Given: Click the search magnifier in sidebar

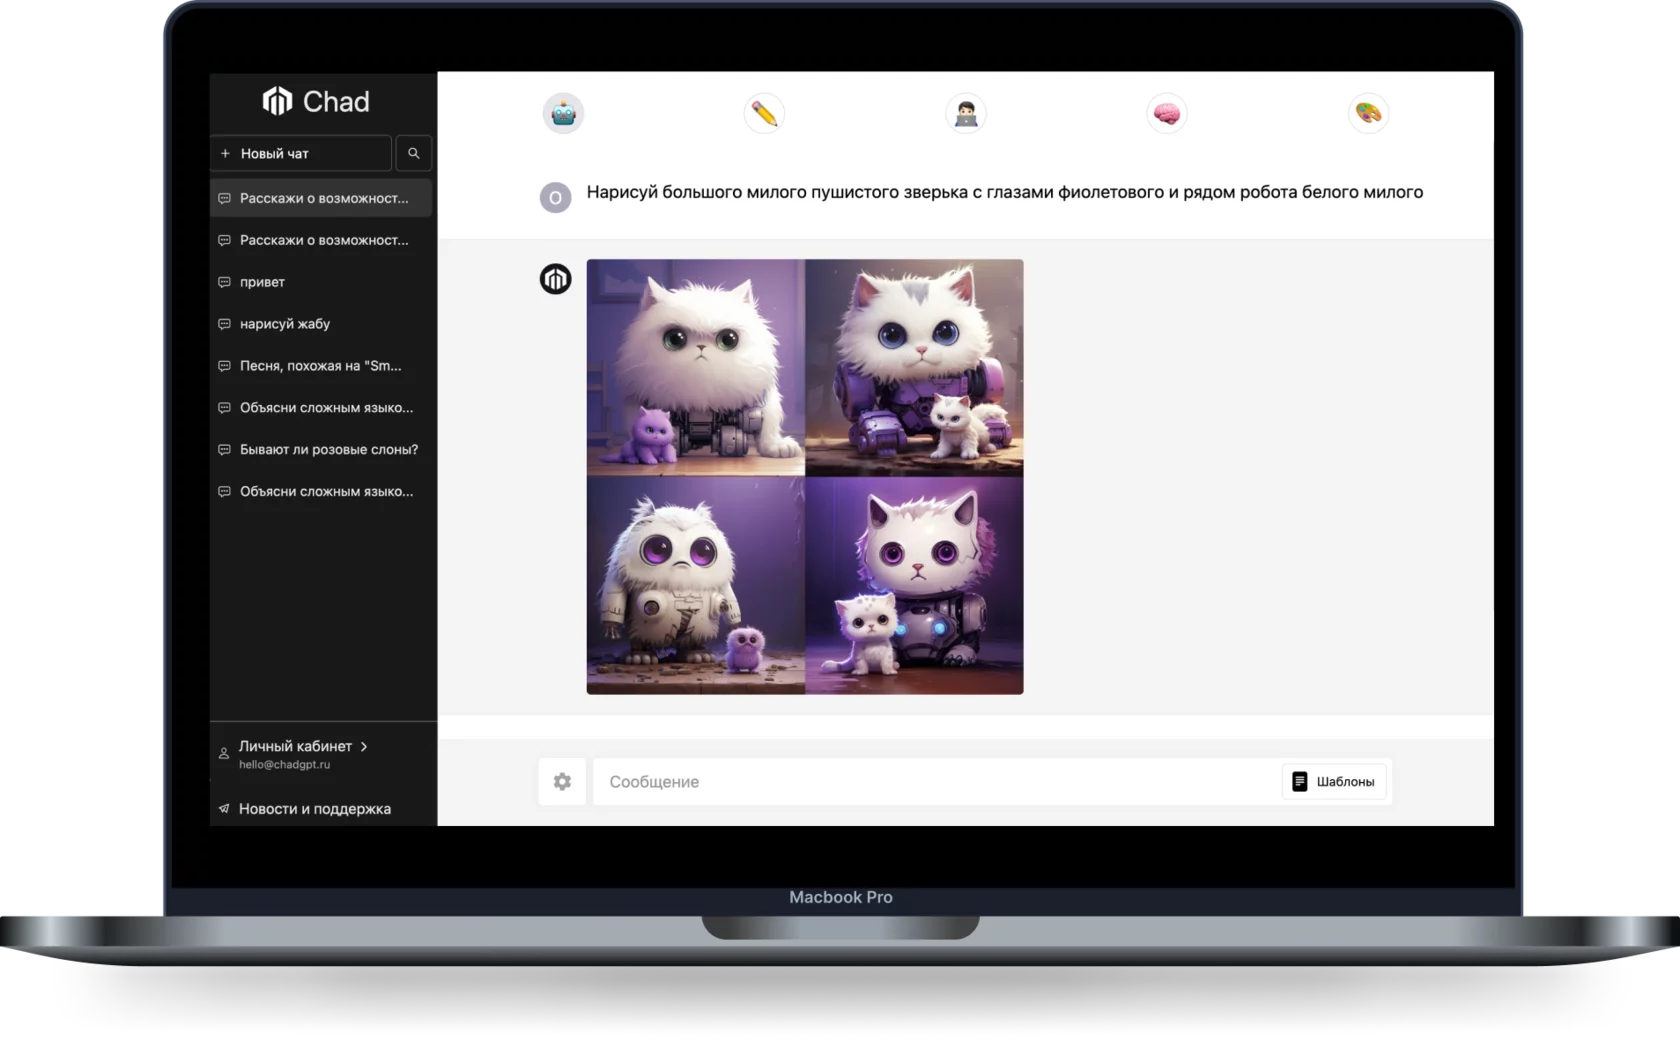Looking at the screenshot, I should (414, 154).
